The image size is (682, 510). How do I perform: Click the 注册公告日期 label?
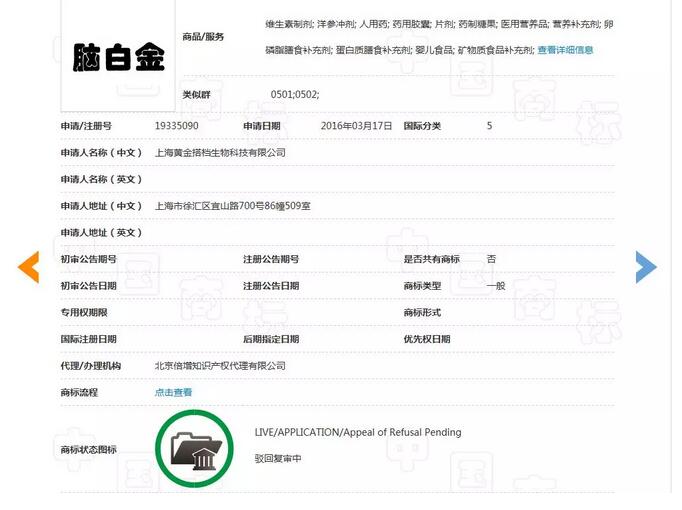271,286
